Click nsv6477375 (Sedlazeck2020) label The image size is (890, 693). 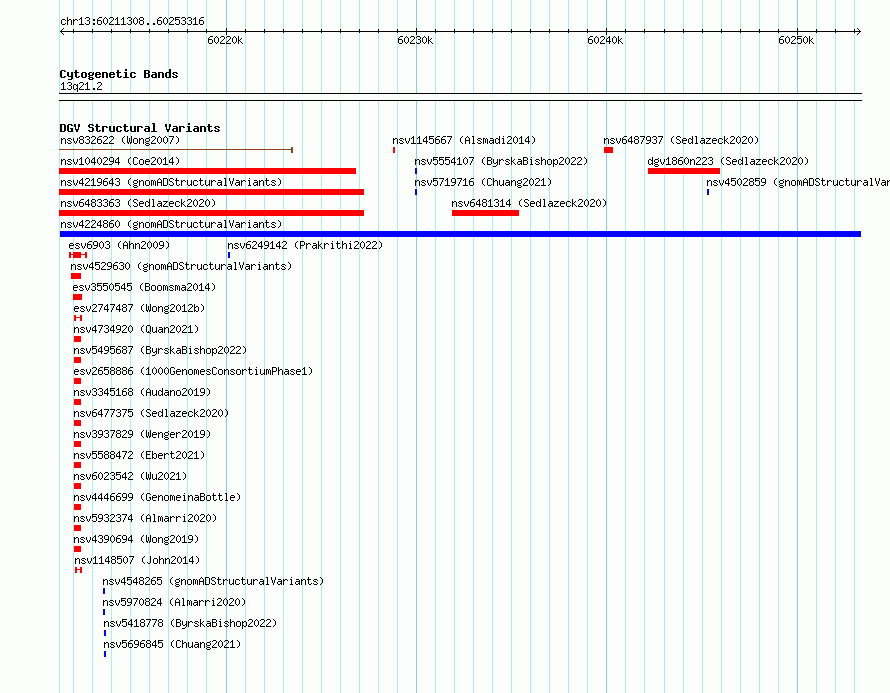pos(151,413)
